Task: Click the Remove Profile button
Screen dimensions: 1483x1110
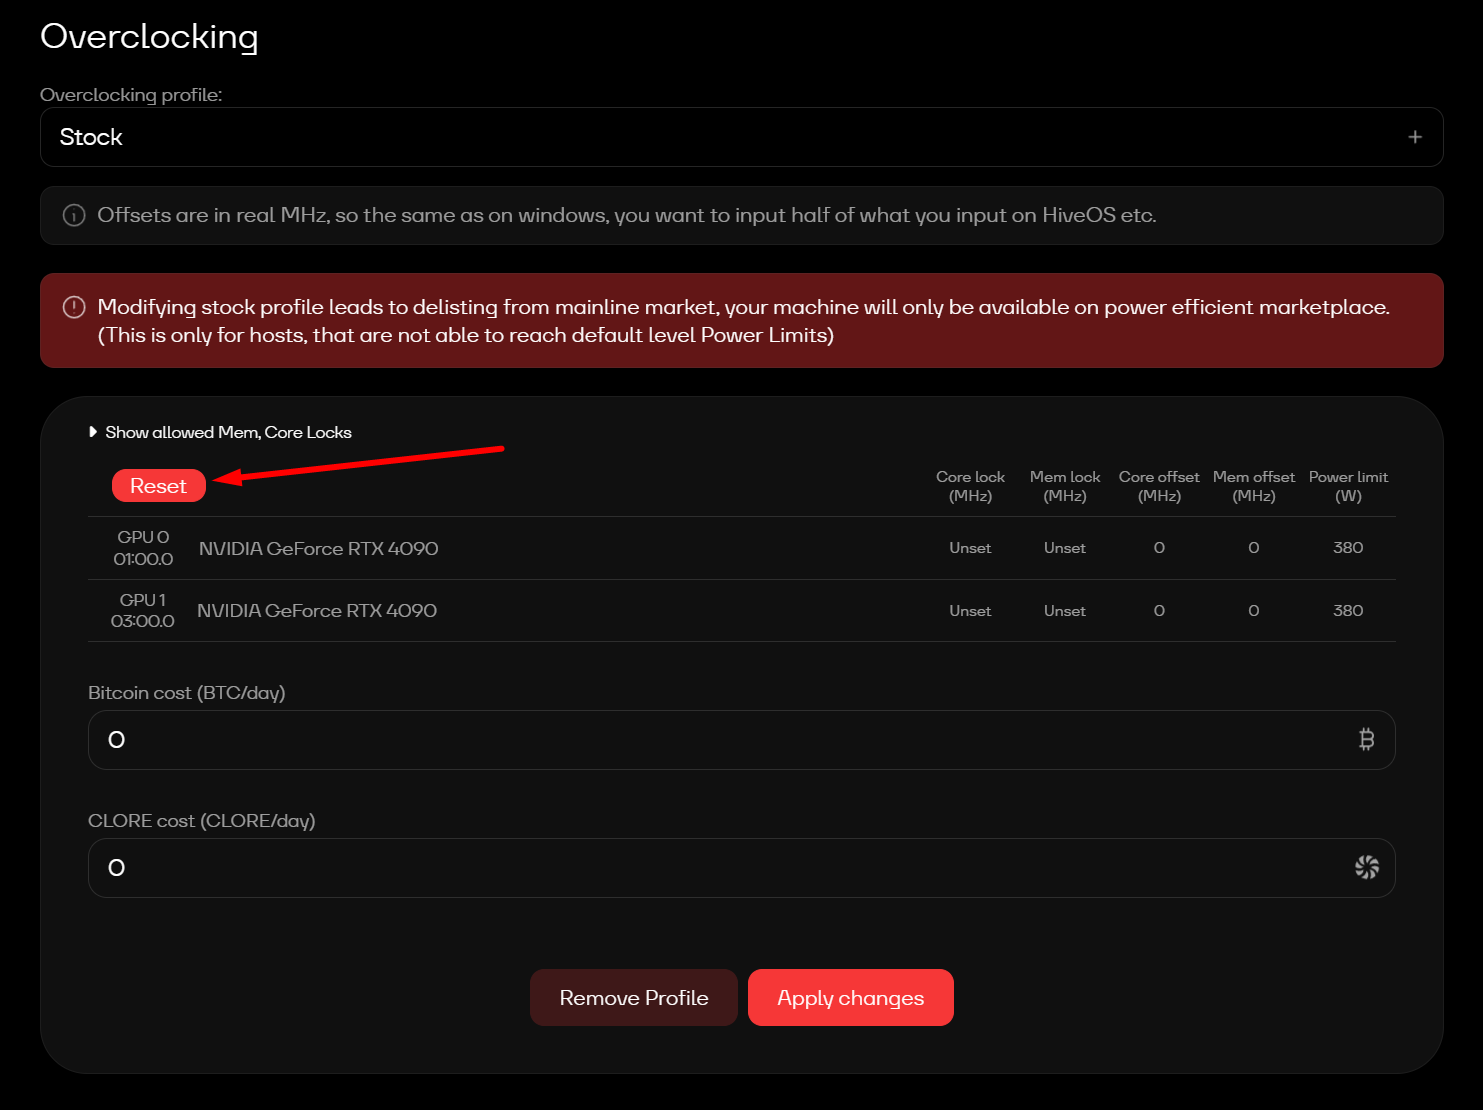Action: coord(633,998)
